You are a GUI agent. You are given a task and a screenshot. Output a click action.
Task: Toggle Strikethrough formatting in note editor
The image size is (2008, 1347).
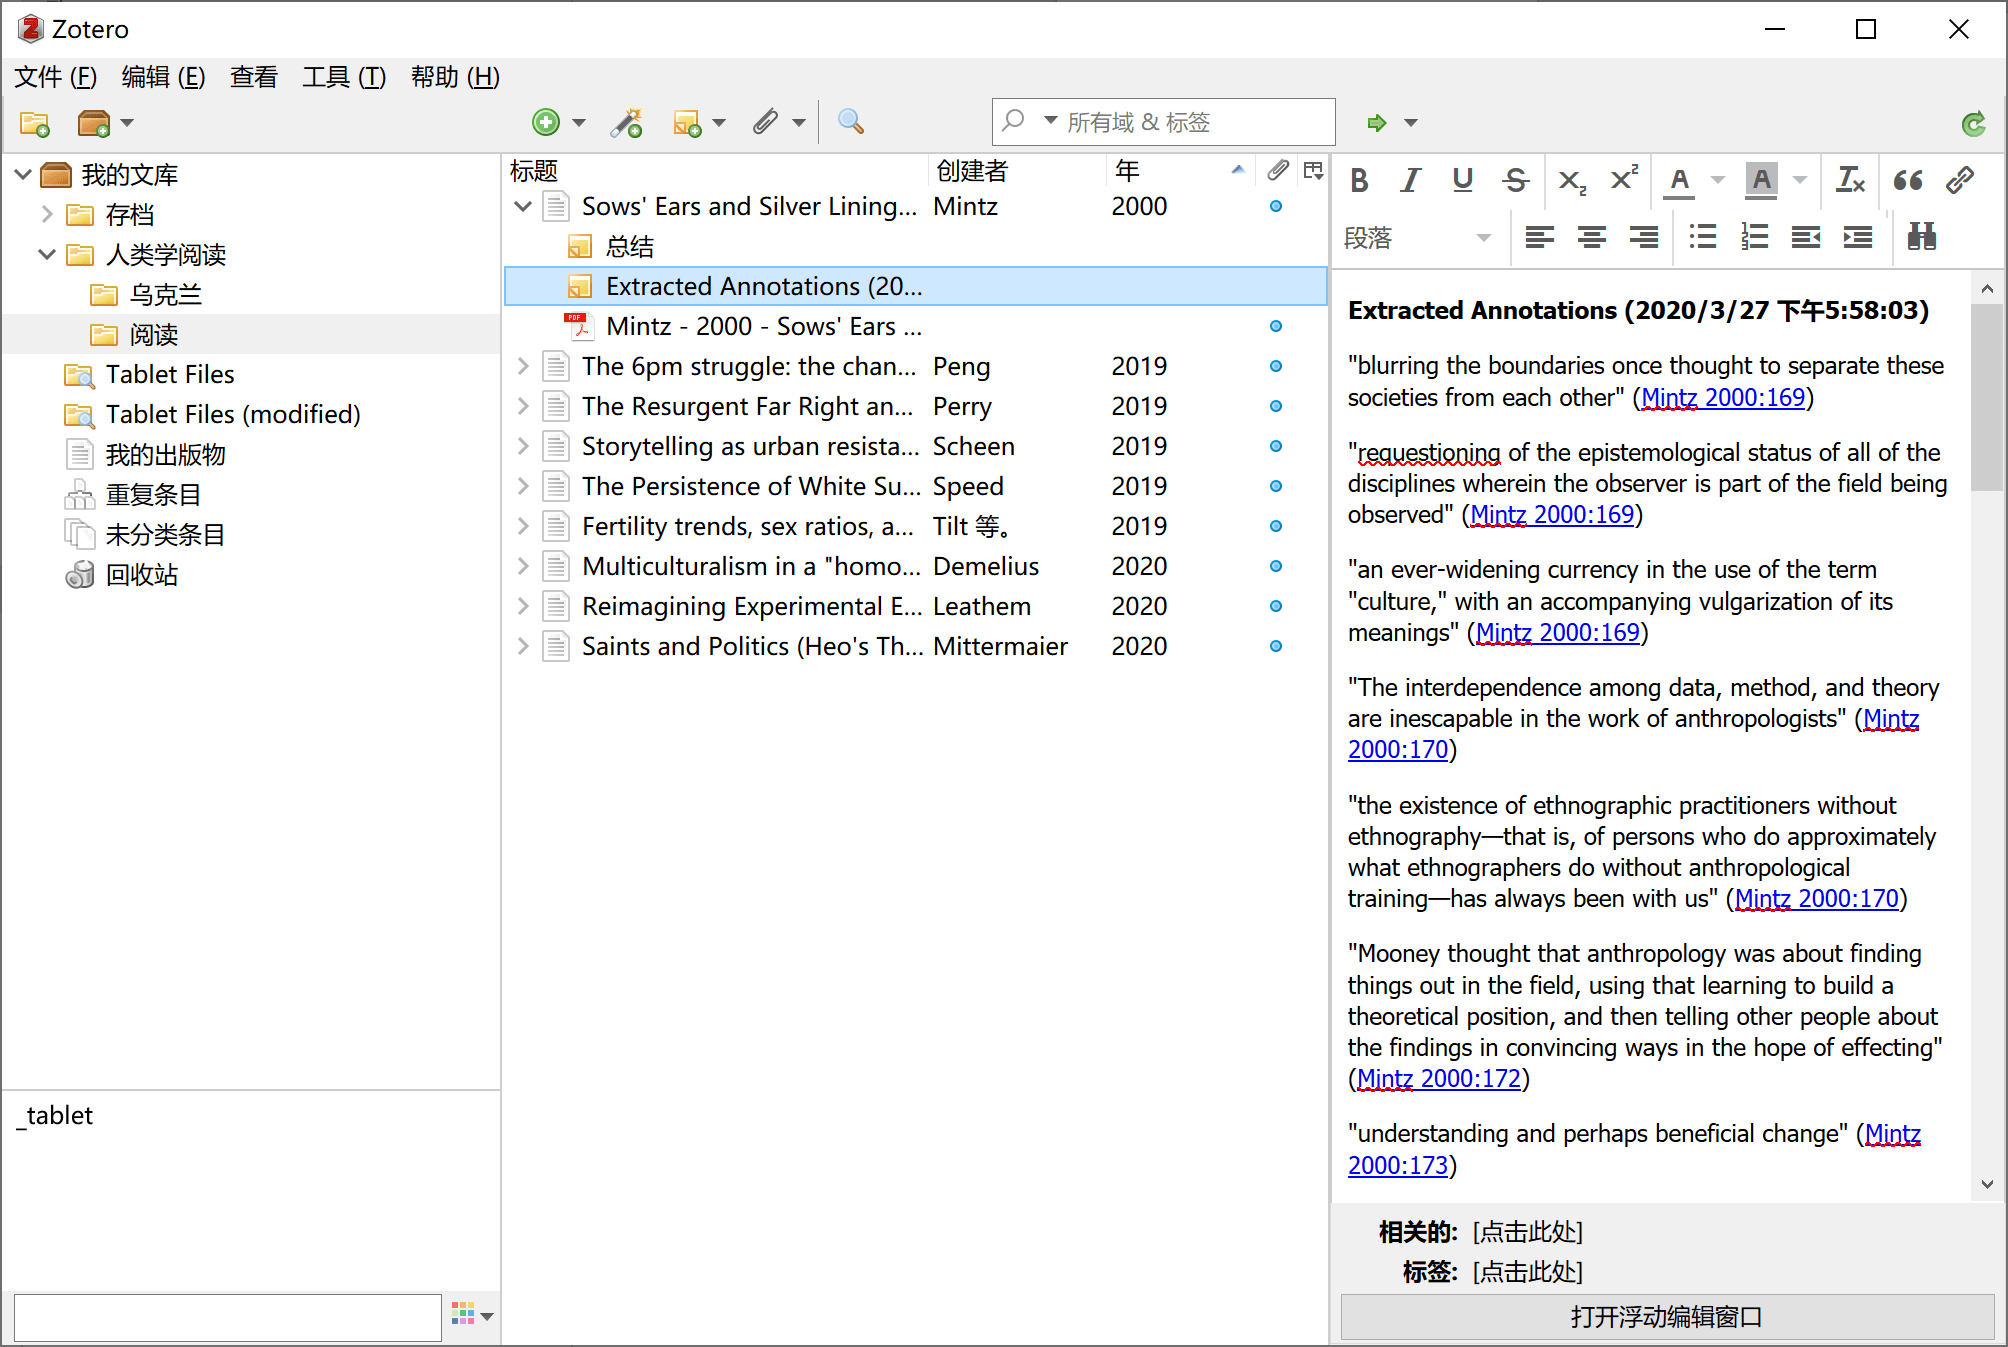[x=1516, y=180]
